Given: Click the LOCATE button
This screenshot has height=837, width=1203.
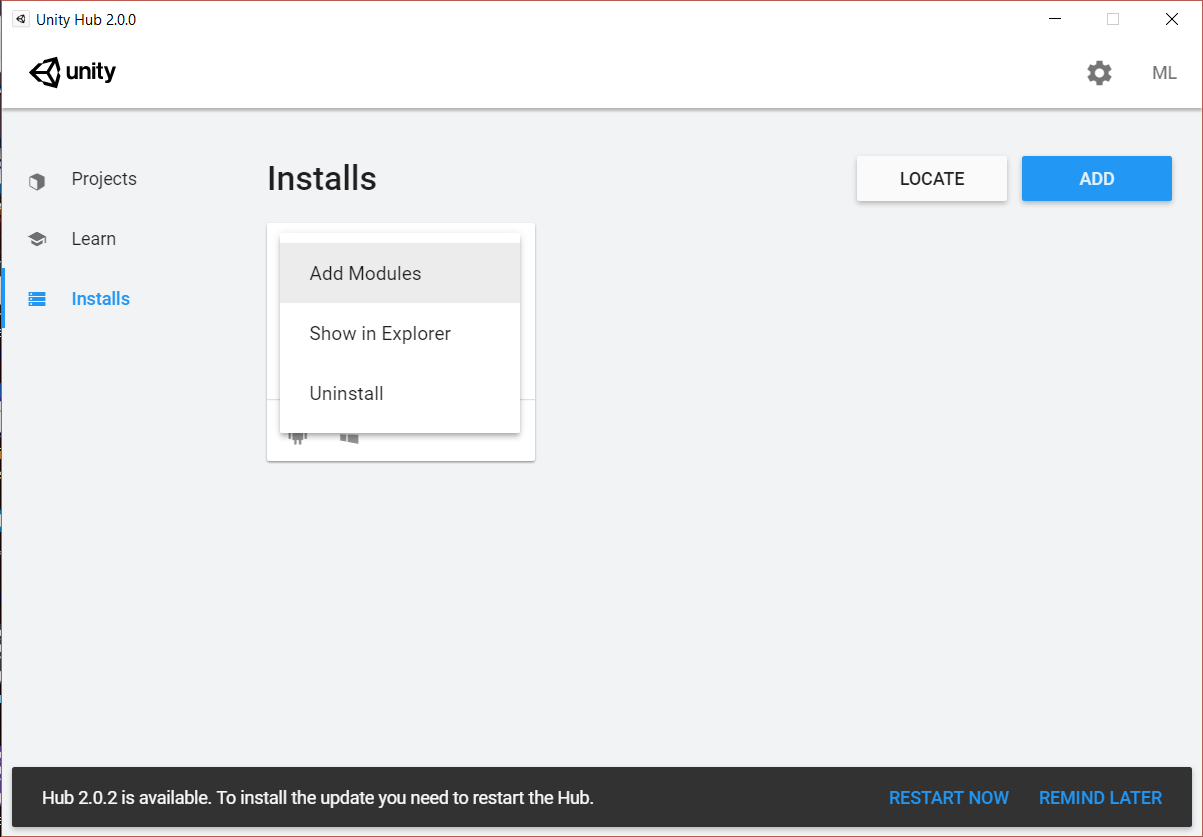Looking at the screenshot, I should point(932,179).
